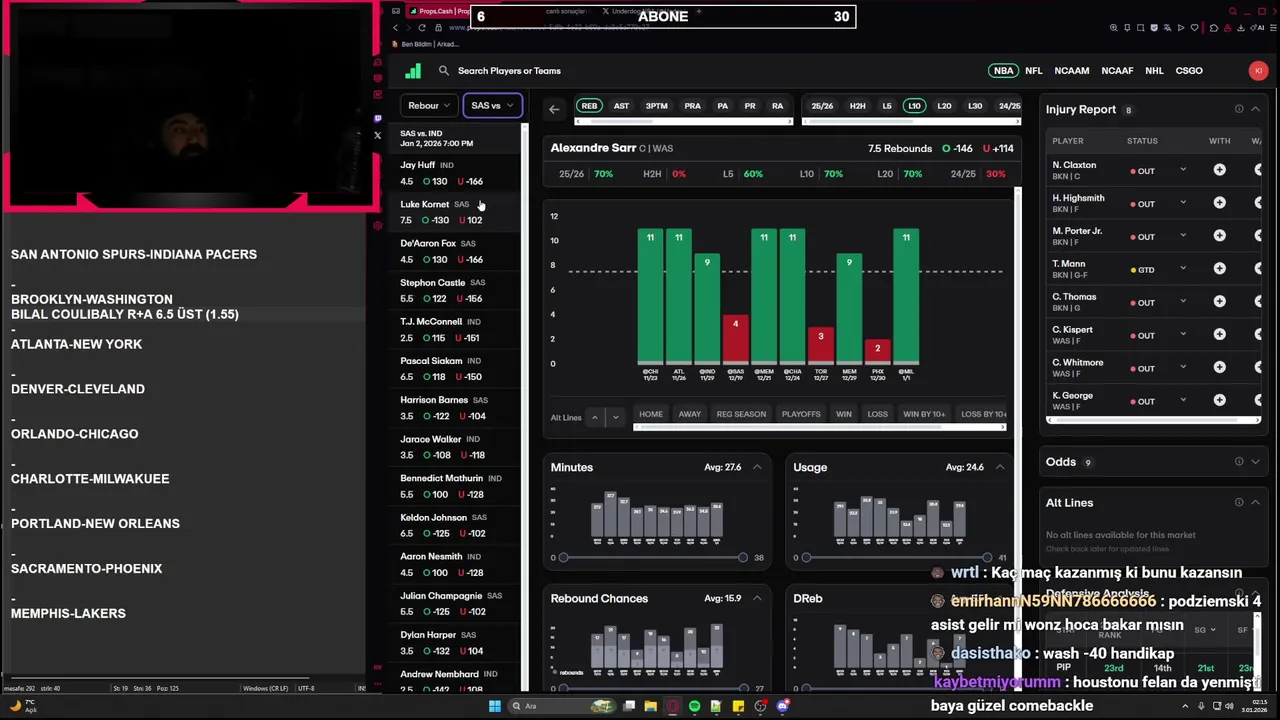Add H. Highsmith with plus icon
This screenshot has height=720, width=1280.
[1219, 203]
